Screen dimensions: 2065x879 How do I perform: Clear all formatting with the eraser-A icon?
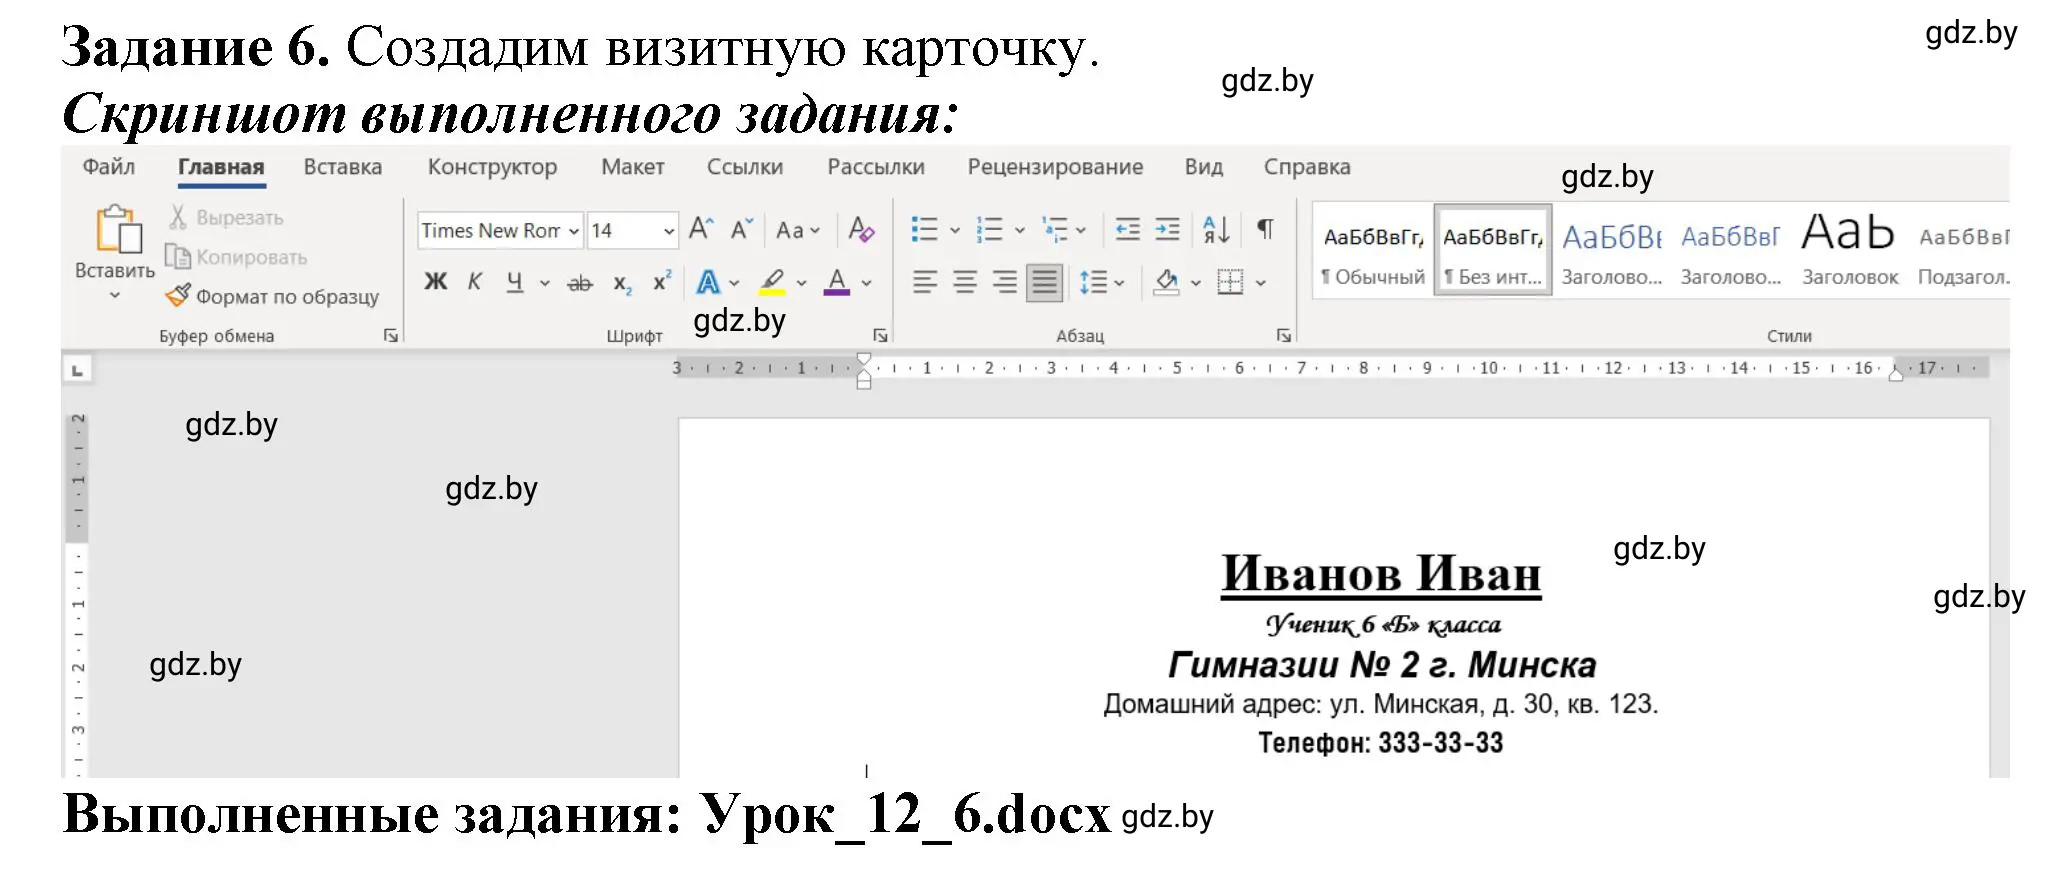tap(861, 230)
